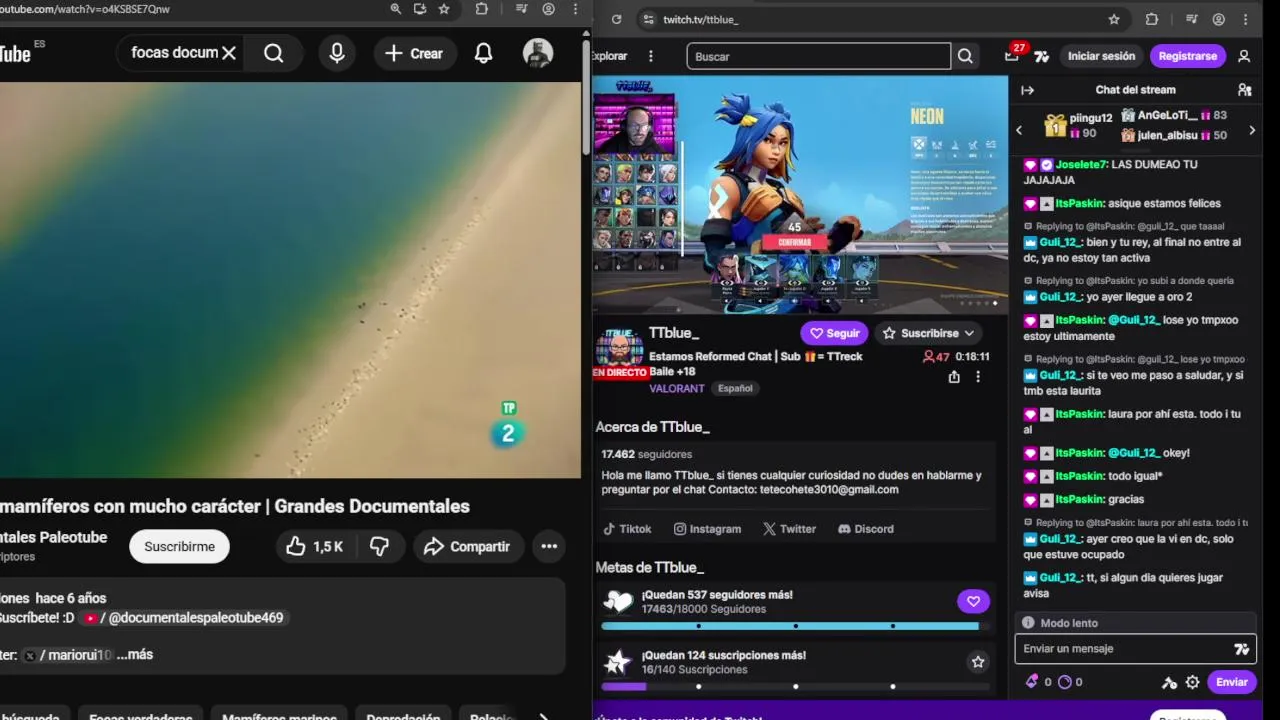Open Modo lento info icon
This screenshot has height=720, width=1280.
pyautogui.click(x=1028, y=623)
